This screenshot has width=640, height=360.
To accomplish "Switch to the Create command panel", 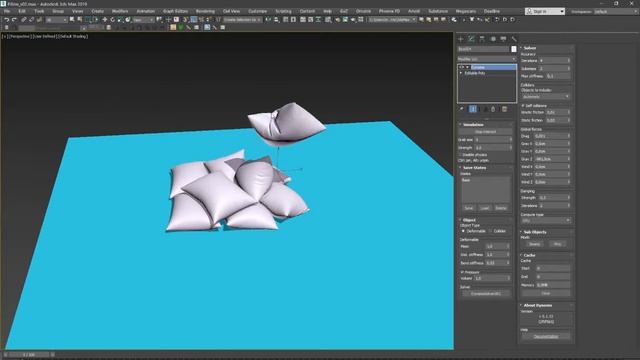I will pyautogui.click(x=461, y=39).
